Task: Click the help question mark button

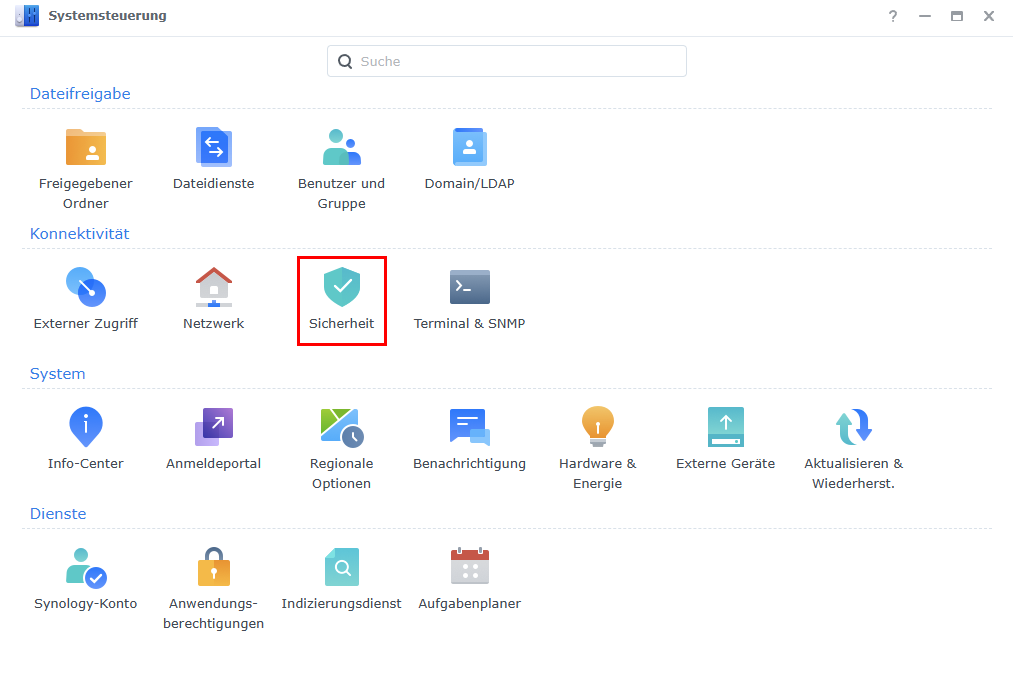Action: (x=893, y=16)
